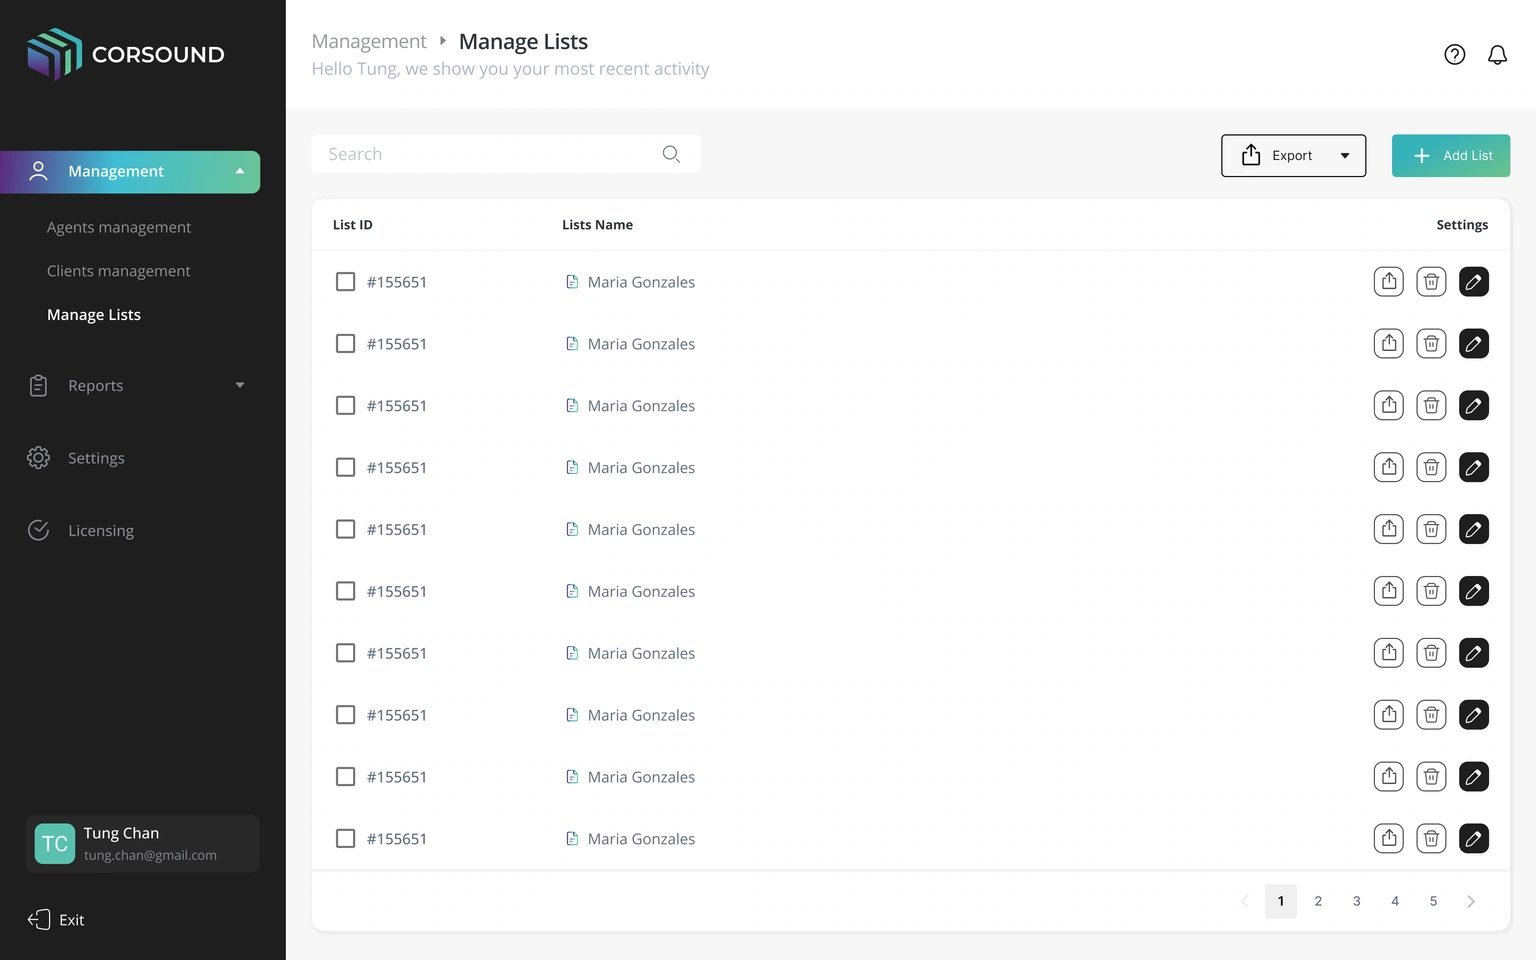Open Settings via the gear icon
Viewport: 1536px width, 960px height.
(38, 458)
